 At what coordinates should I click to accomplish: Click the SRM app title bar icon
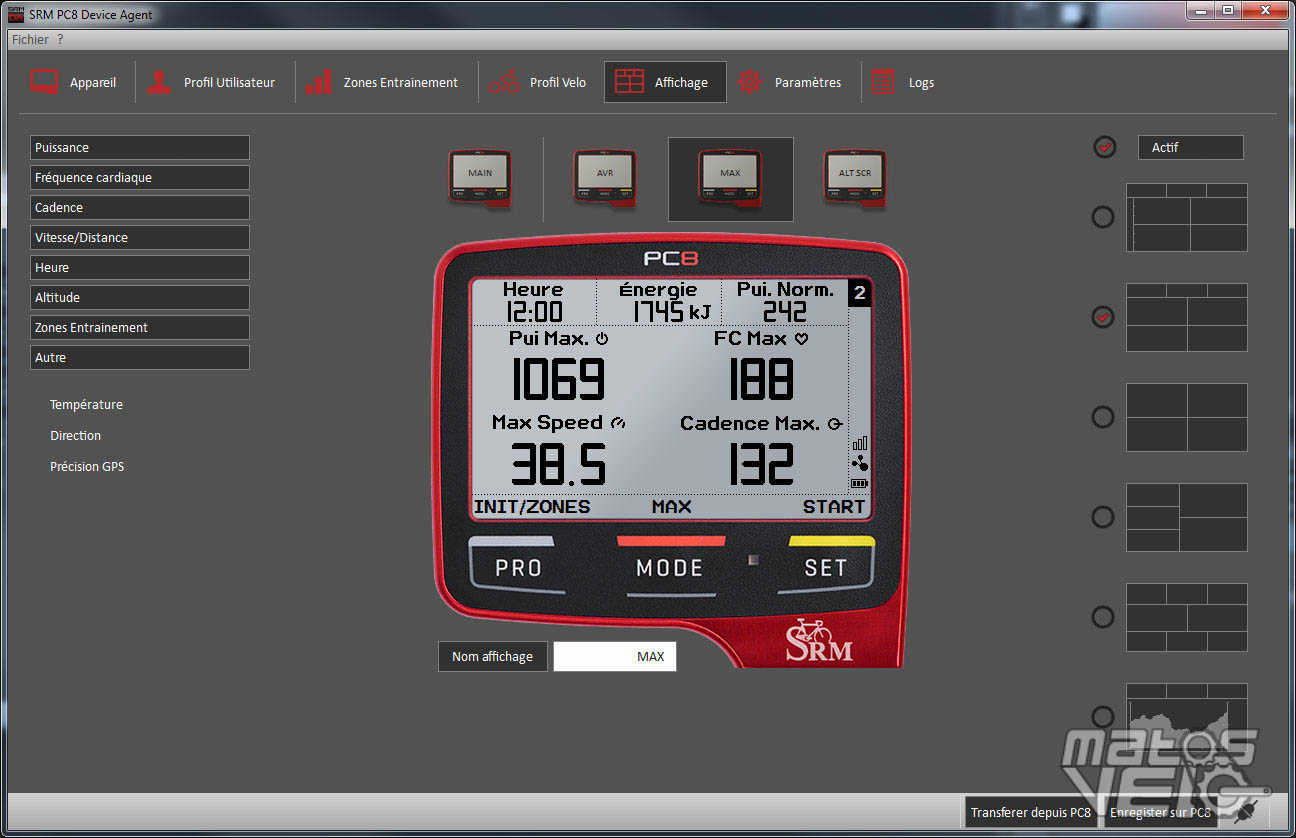tap(15, 14)
